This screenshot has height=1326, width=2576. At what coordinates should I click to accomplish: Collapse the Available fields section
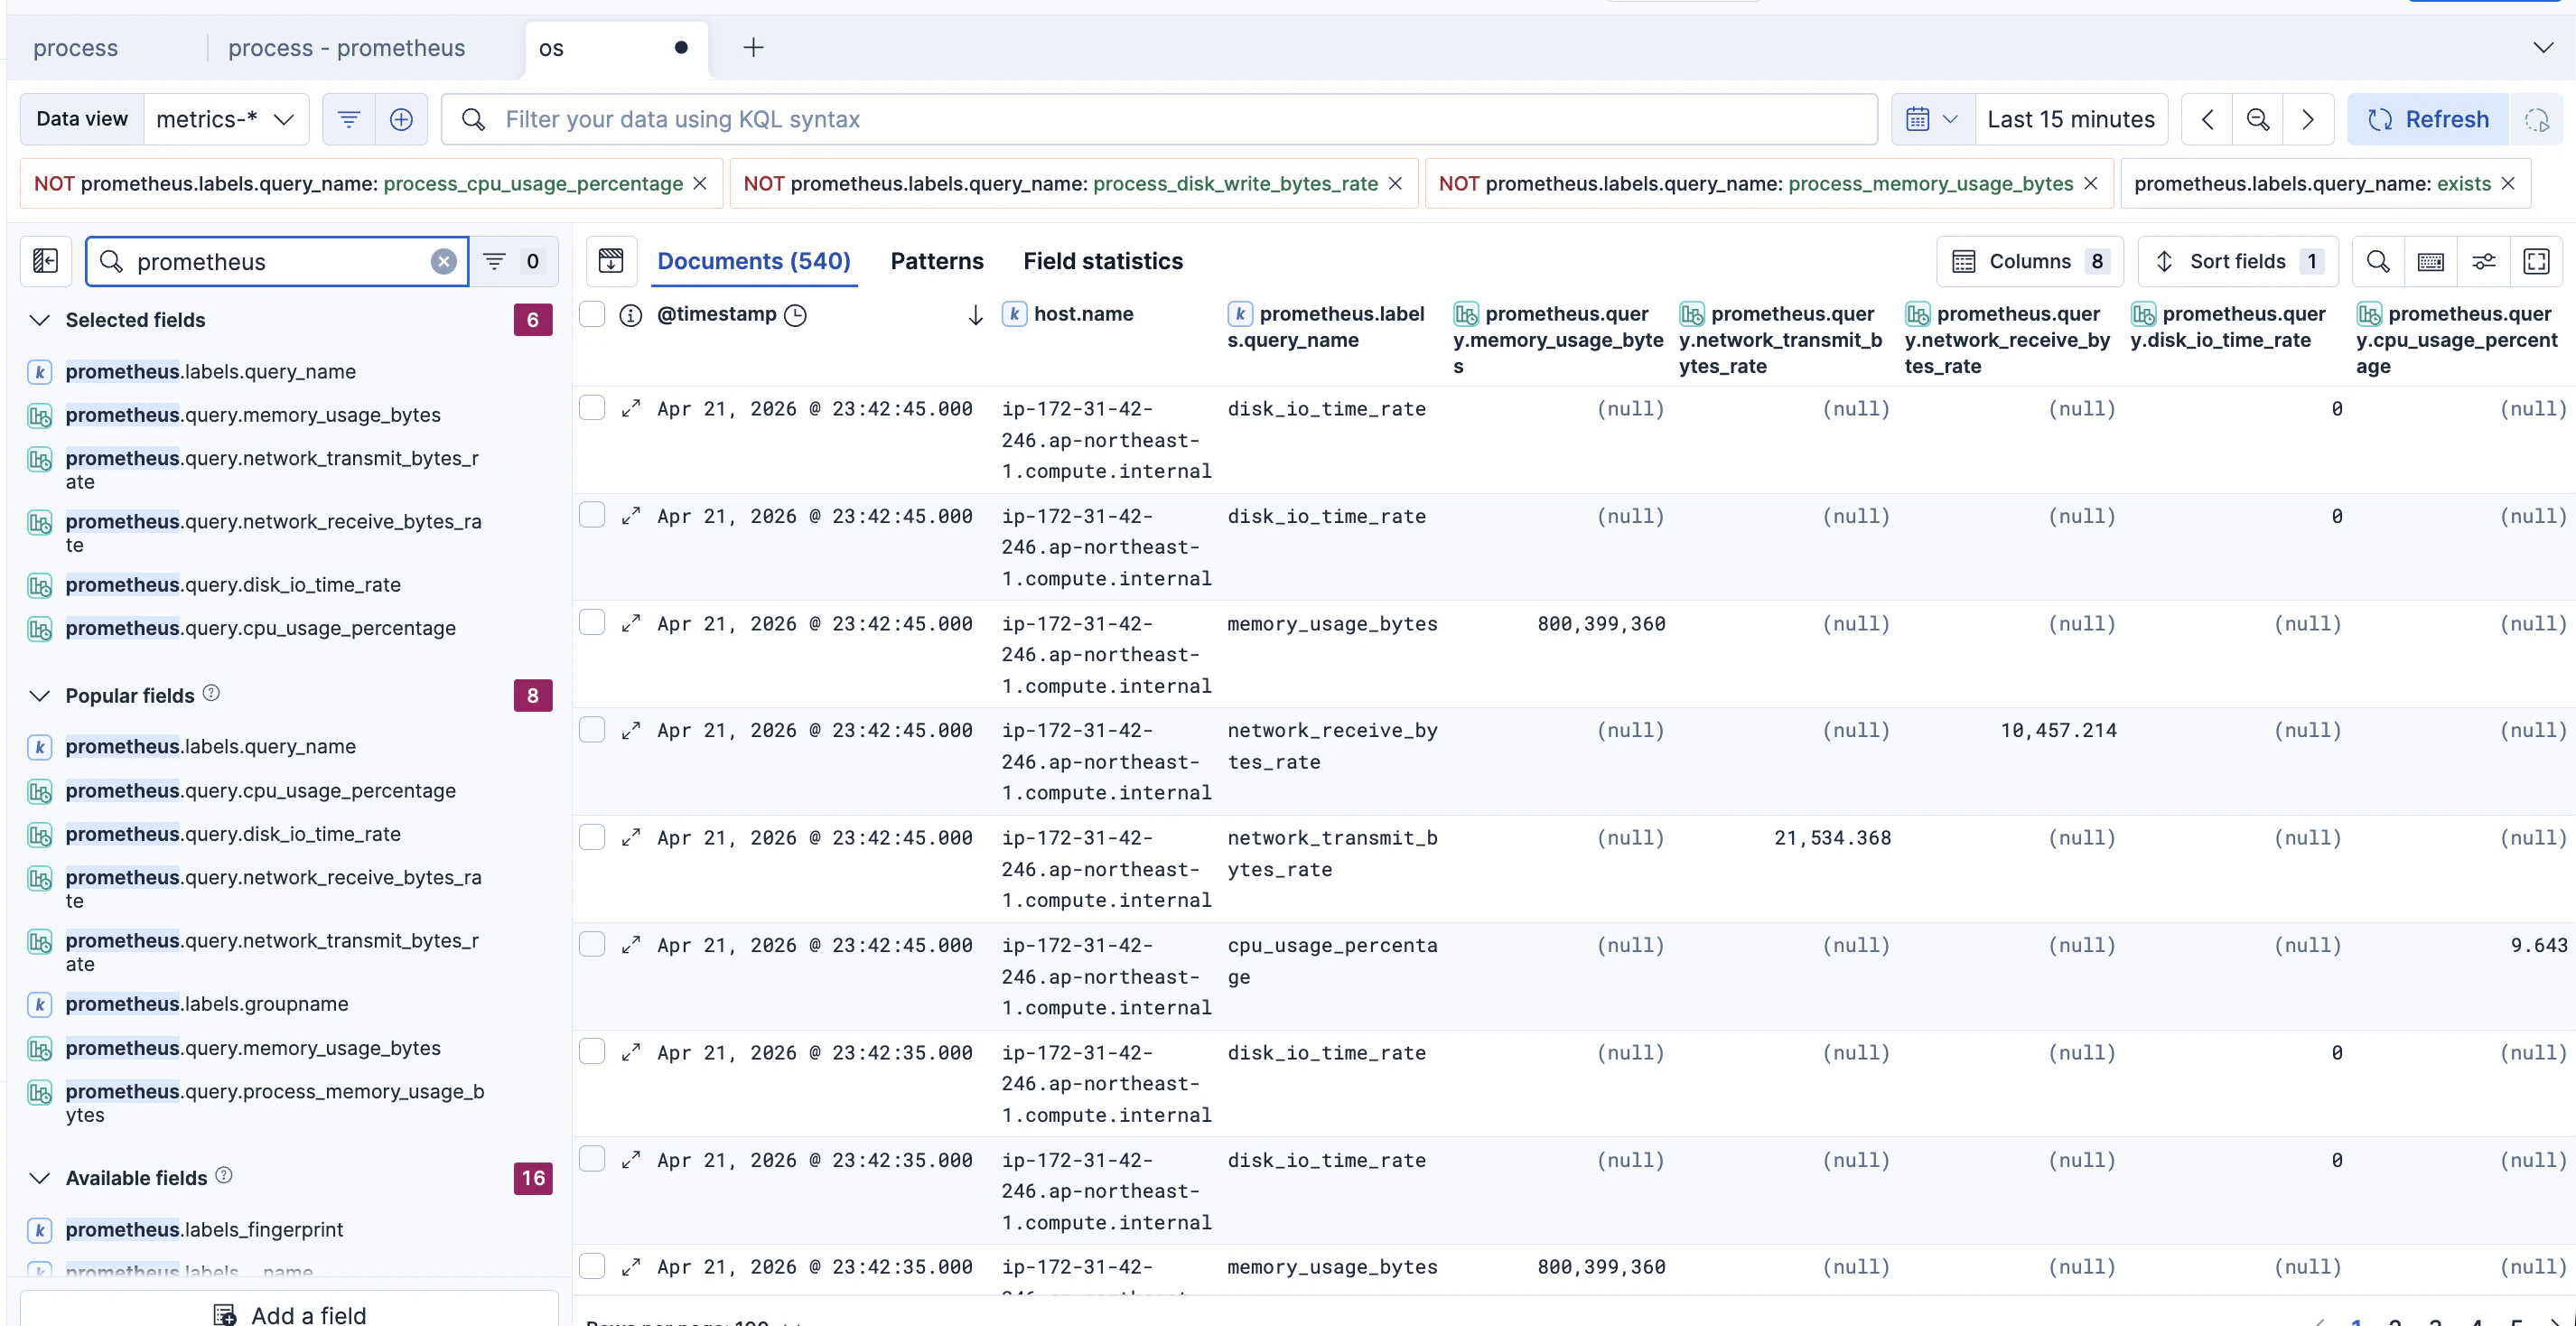click(40, 1178)
